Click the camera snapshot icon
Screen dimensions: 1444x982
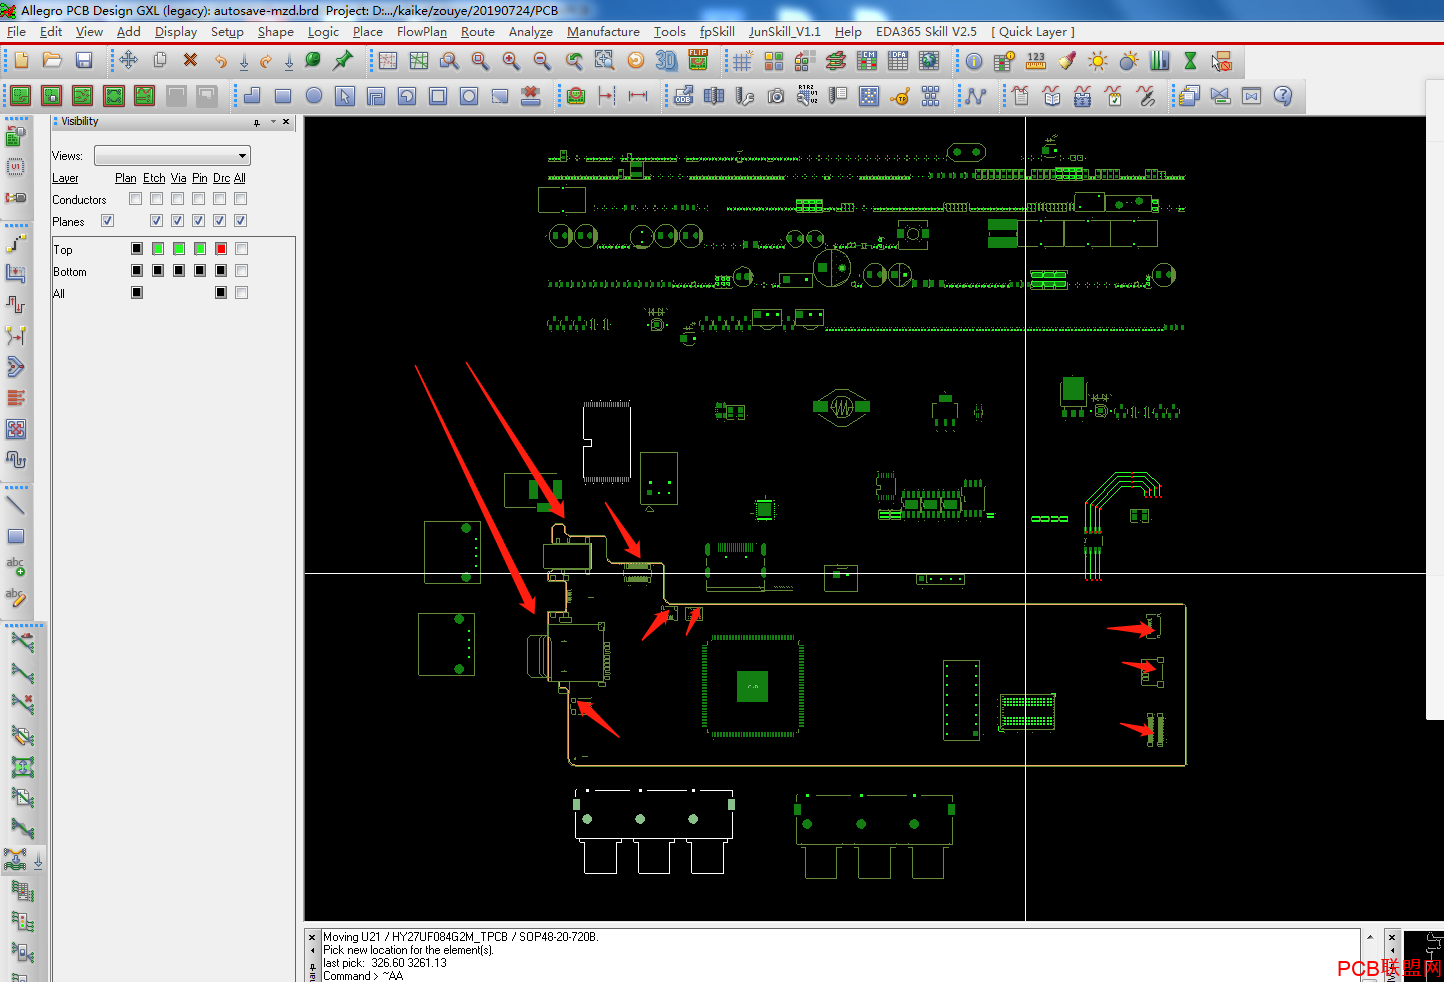[x=776, y=96]
